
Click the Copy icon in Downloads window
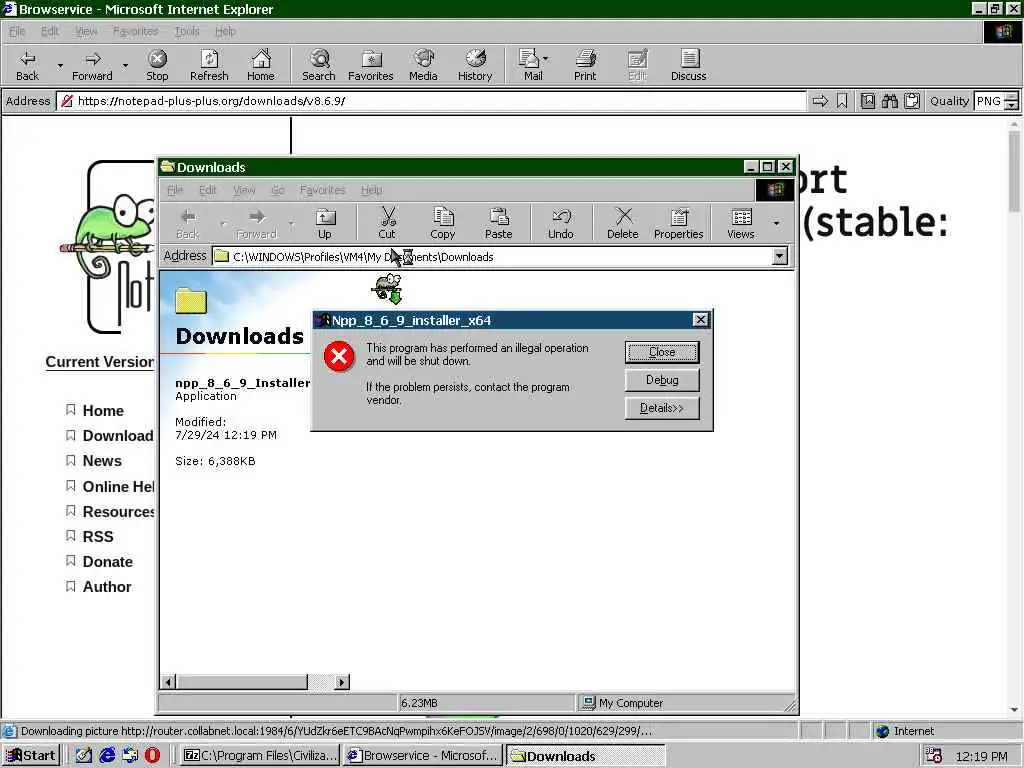(x=443, y=223)
